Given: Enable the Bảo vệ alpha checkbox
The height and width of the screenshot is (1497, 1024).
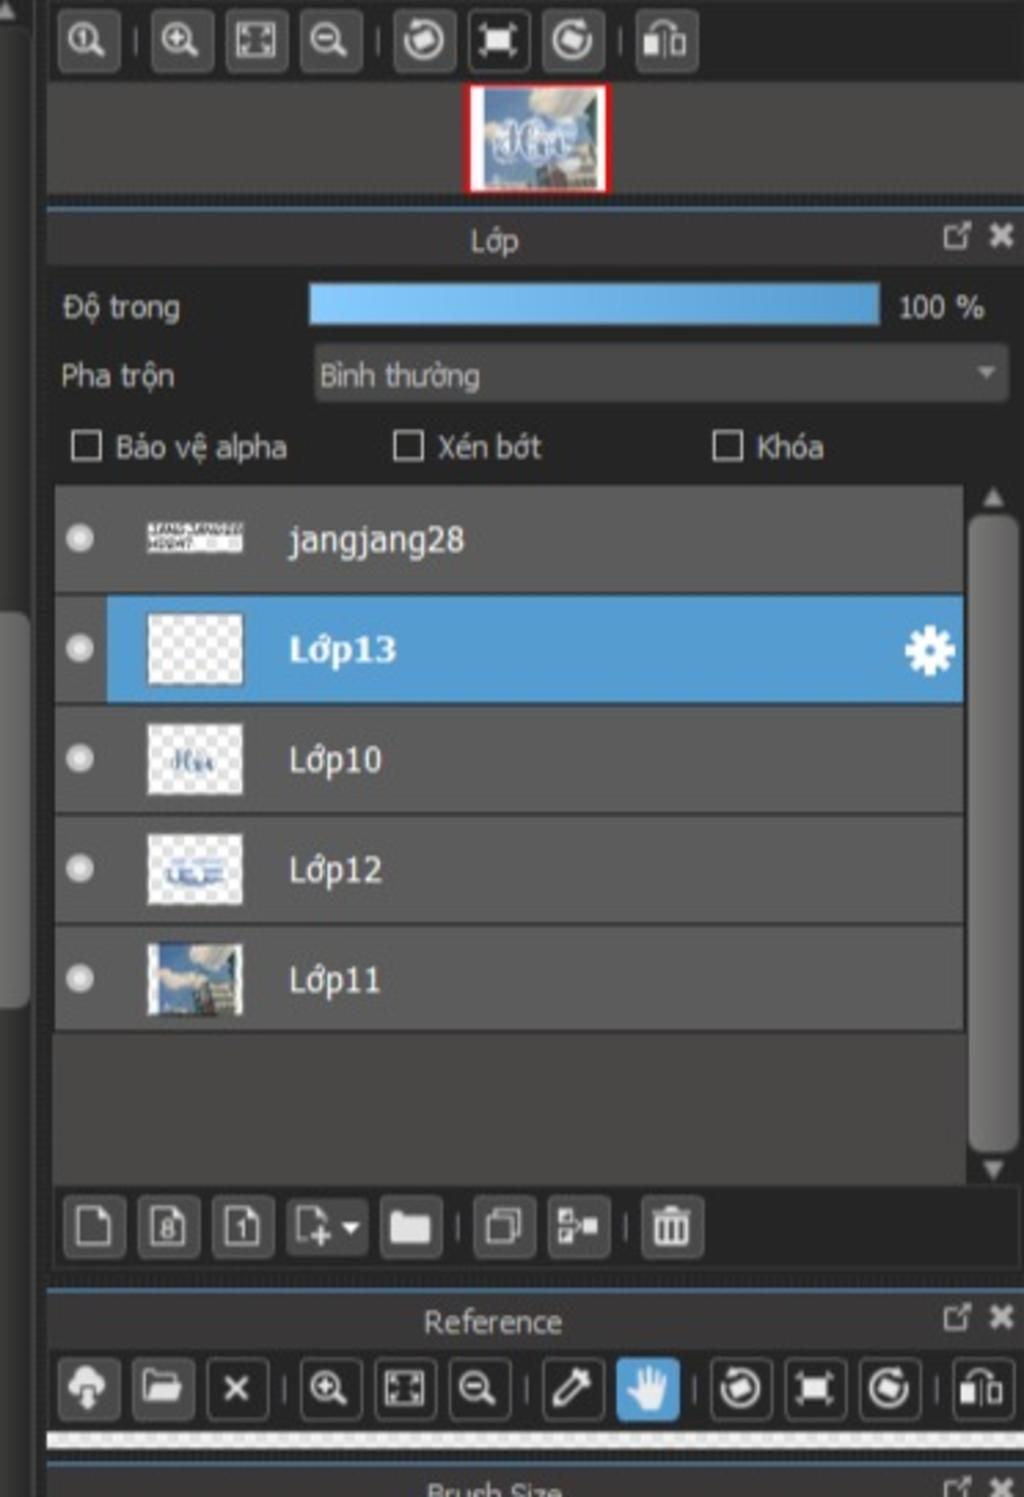Looking at the screenshot, I should click(x=87, y=446).
